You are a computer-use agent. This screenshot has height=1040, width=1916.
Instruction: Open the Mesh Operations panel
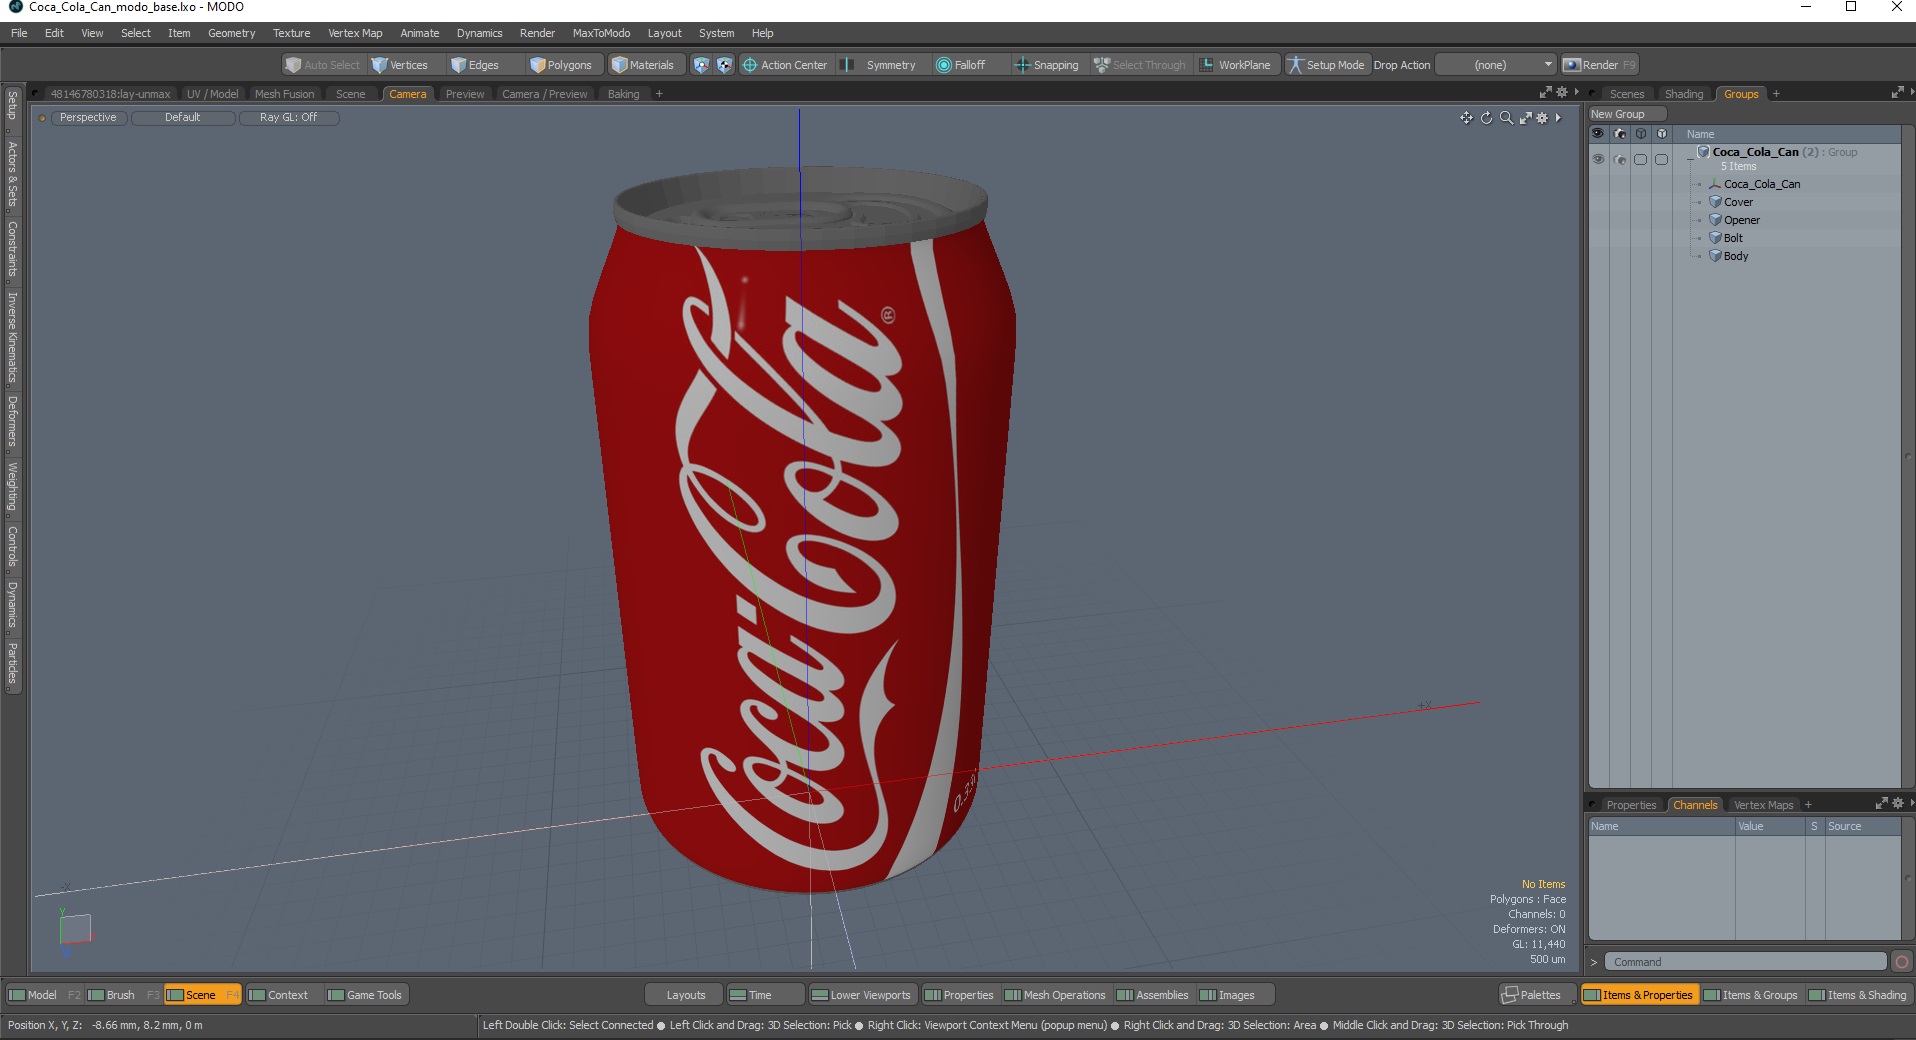point(1055,995)
